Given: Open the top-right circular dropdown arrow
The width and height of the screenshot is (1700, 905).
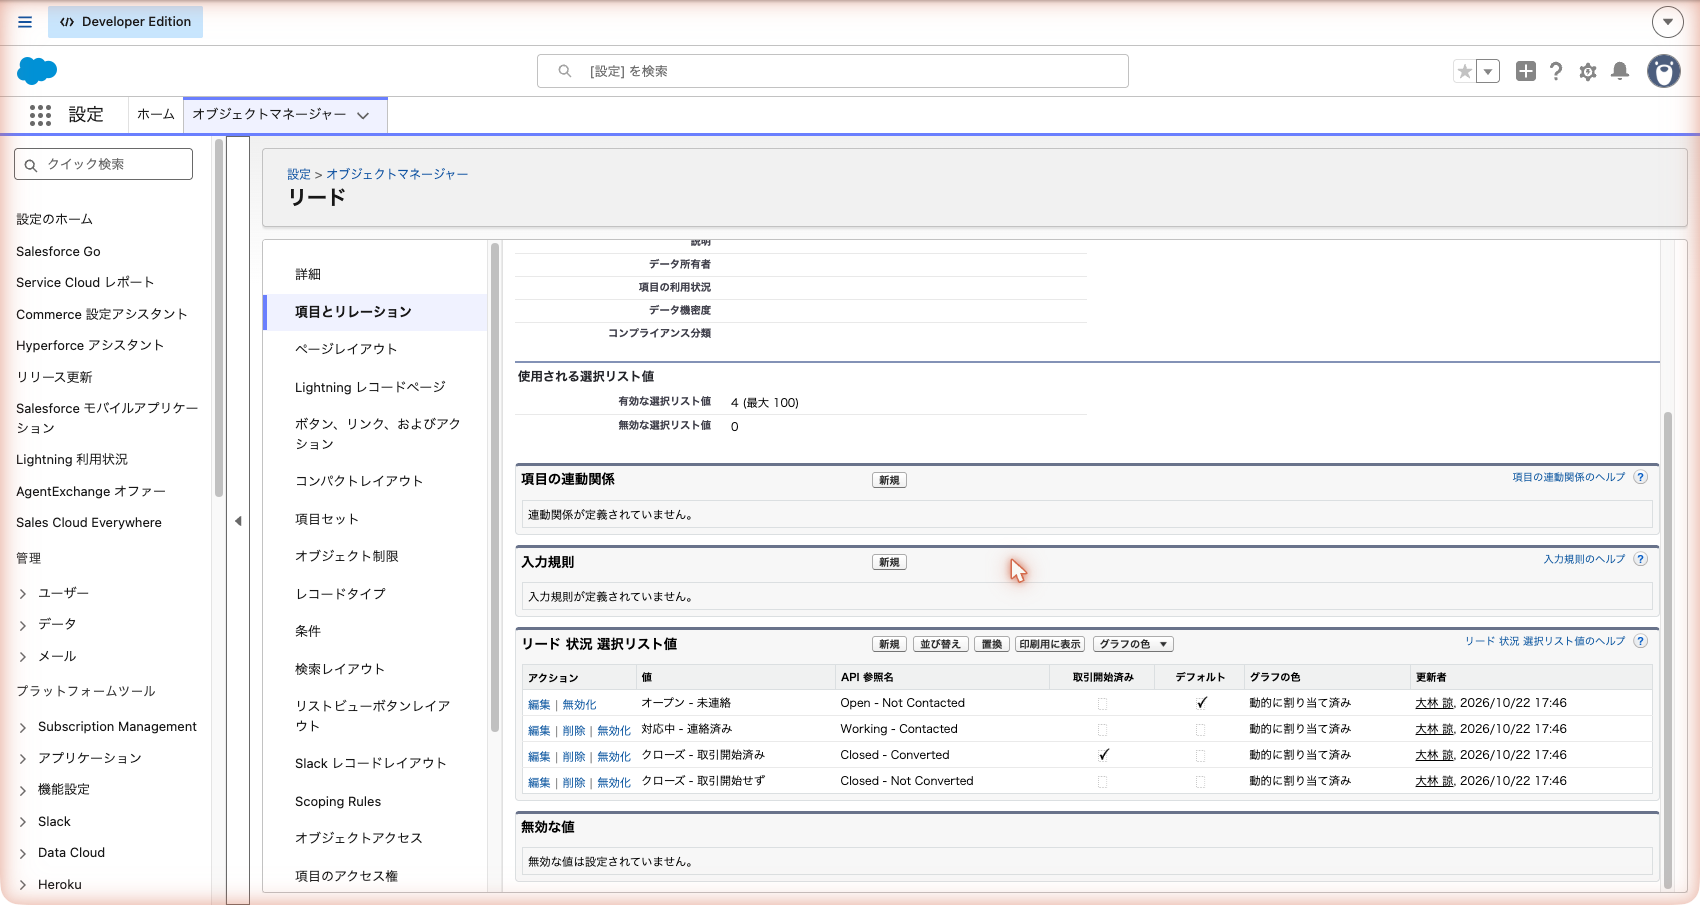Looking at the screenshot, I should pyautogui.click(x=1667, y=21).
